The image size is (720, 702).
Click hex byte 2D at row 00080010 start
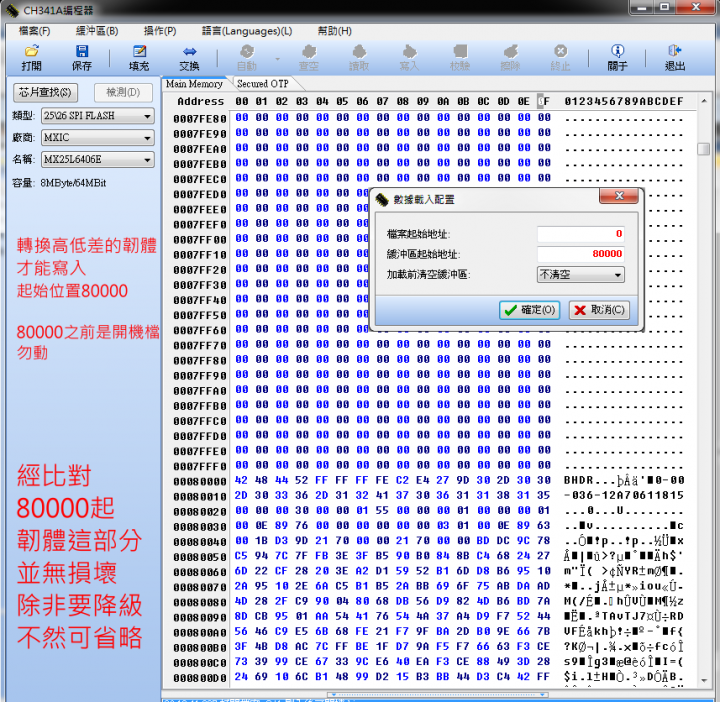point(242,495)
